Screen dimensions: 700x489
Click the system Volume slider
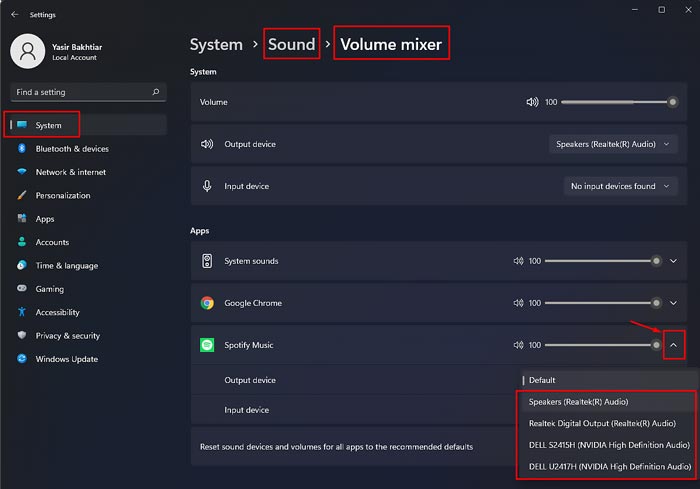pyautogui.click(x=619, y=102)
